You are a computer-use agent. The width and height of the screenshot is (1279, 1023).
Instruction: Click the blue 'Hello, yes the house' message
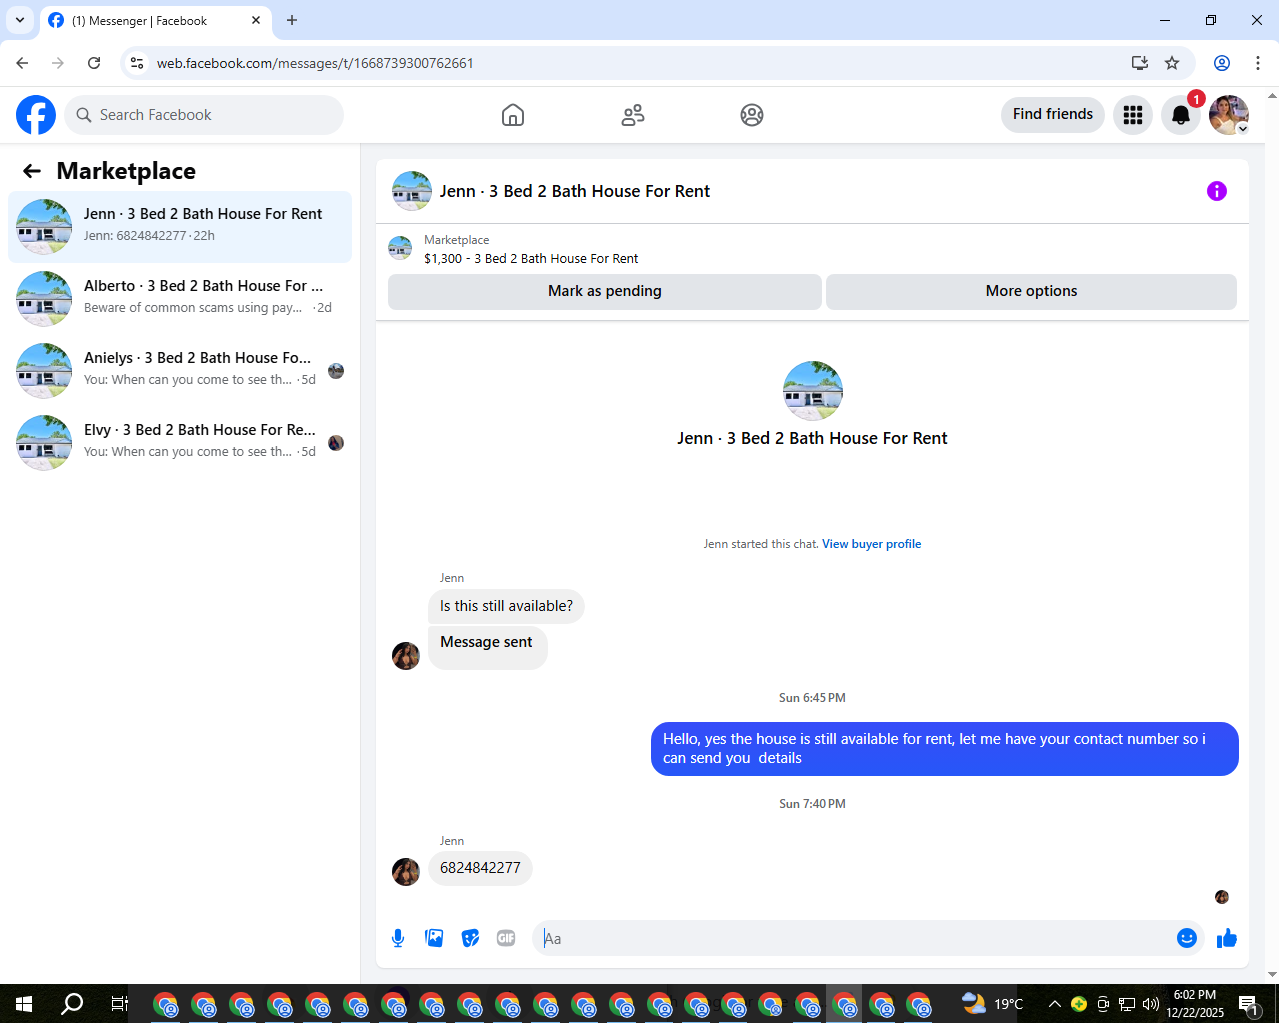(x=945, y=749)
